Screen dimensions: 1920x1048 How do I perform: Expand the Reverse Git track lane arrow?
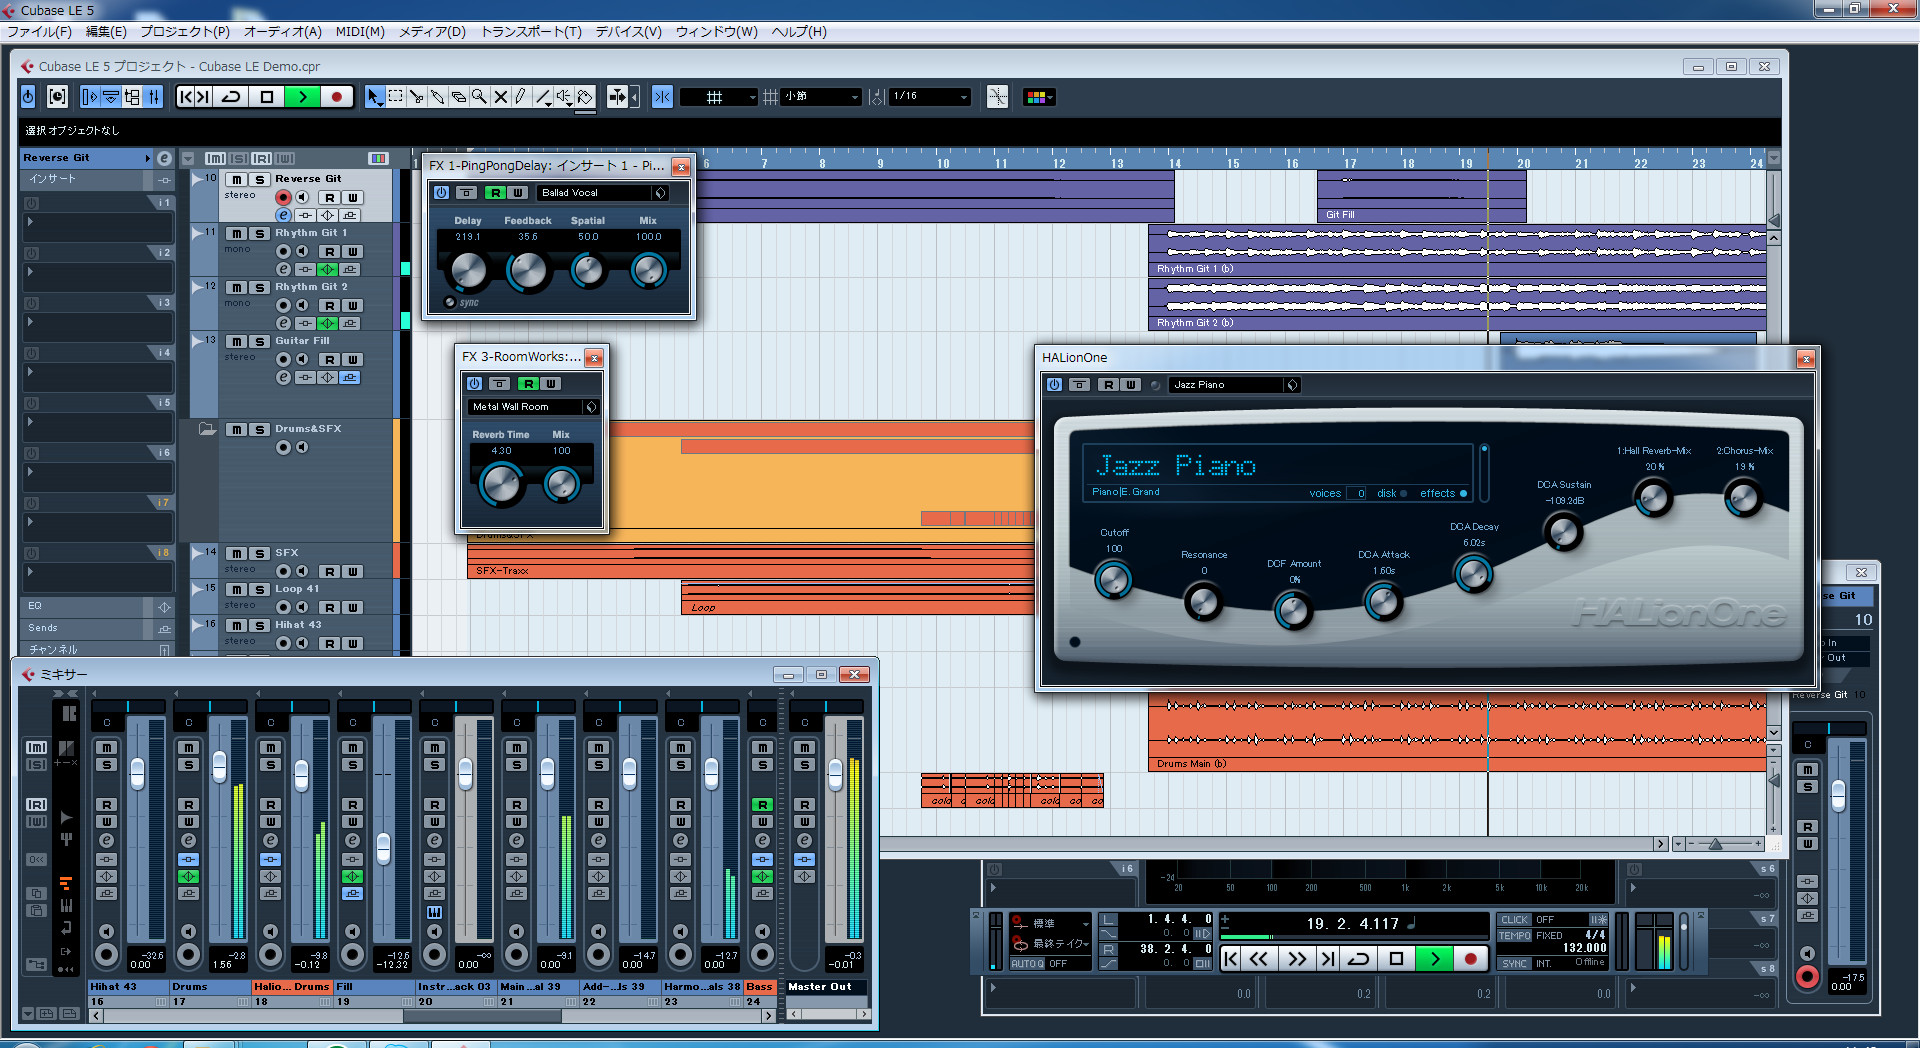tap(197, 180)
